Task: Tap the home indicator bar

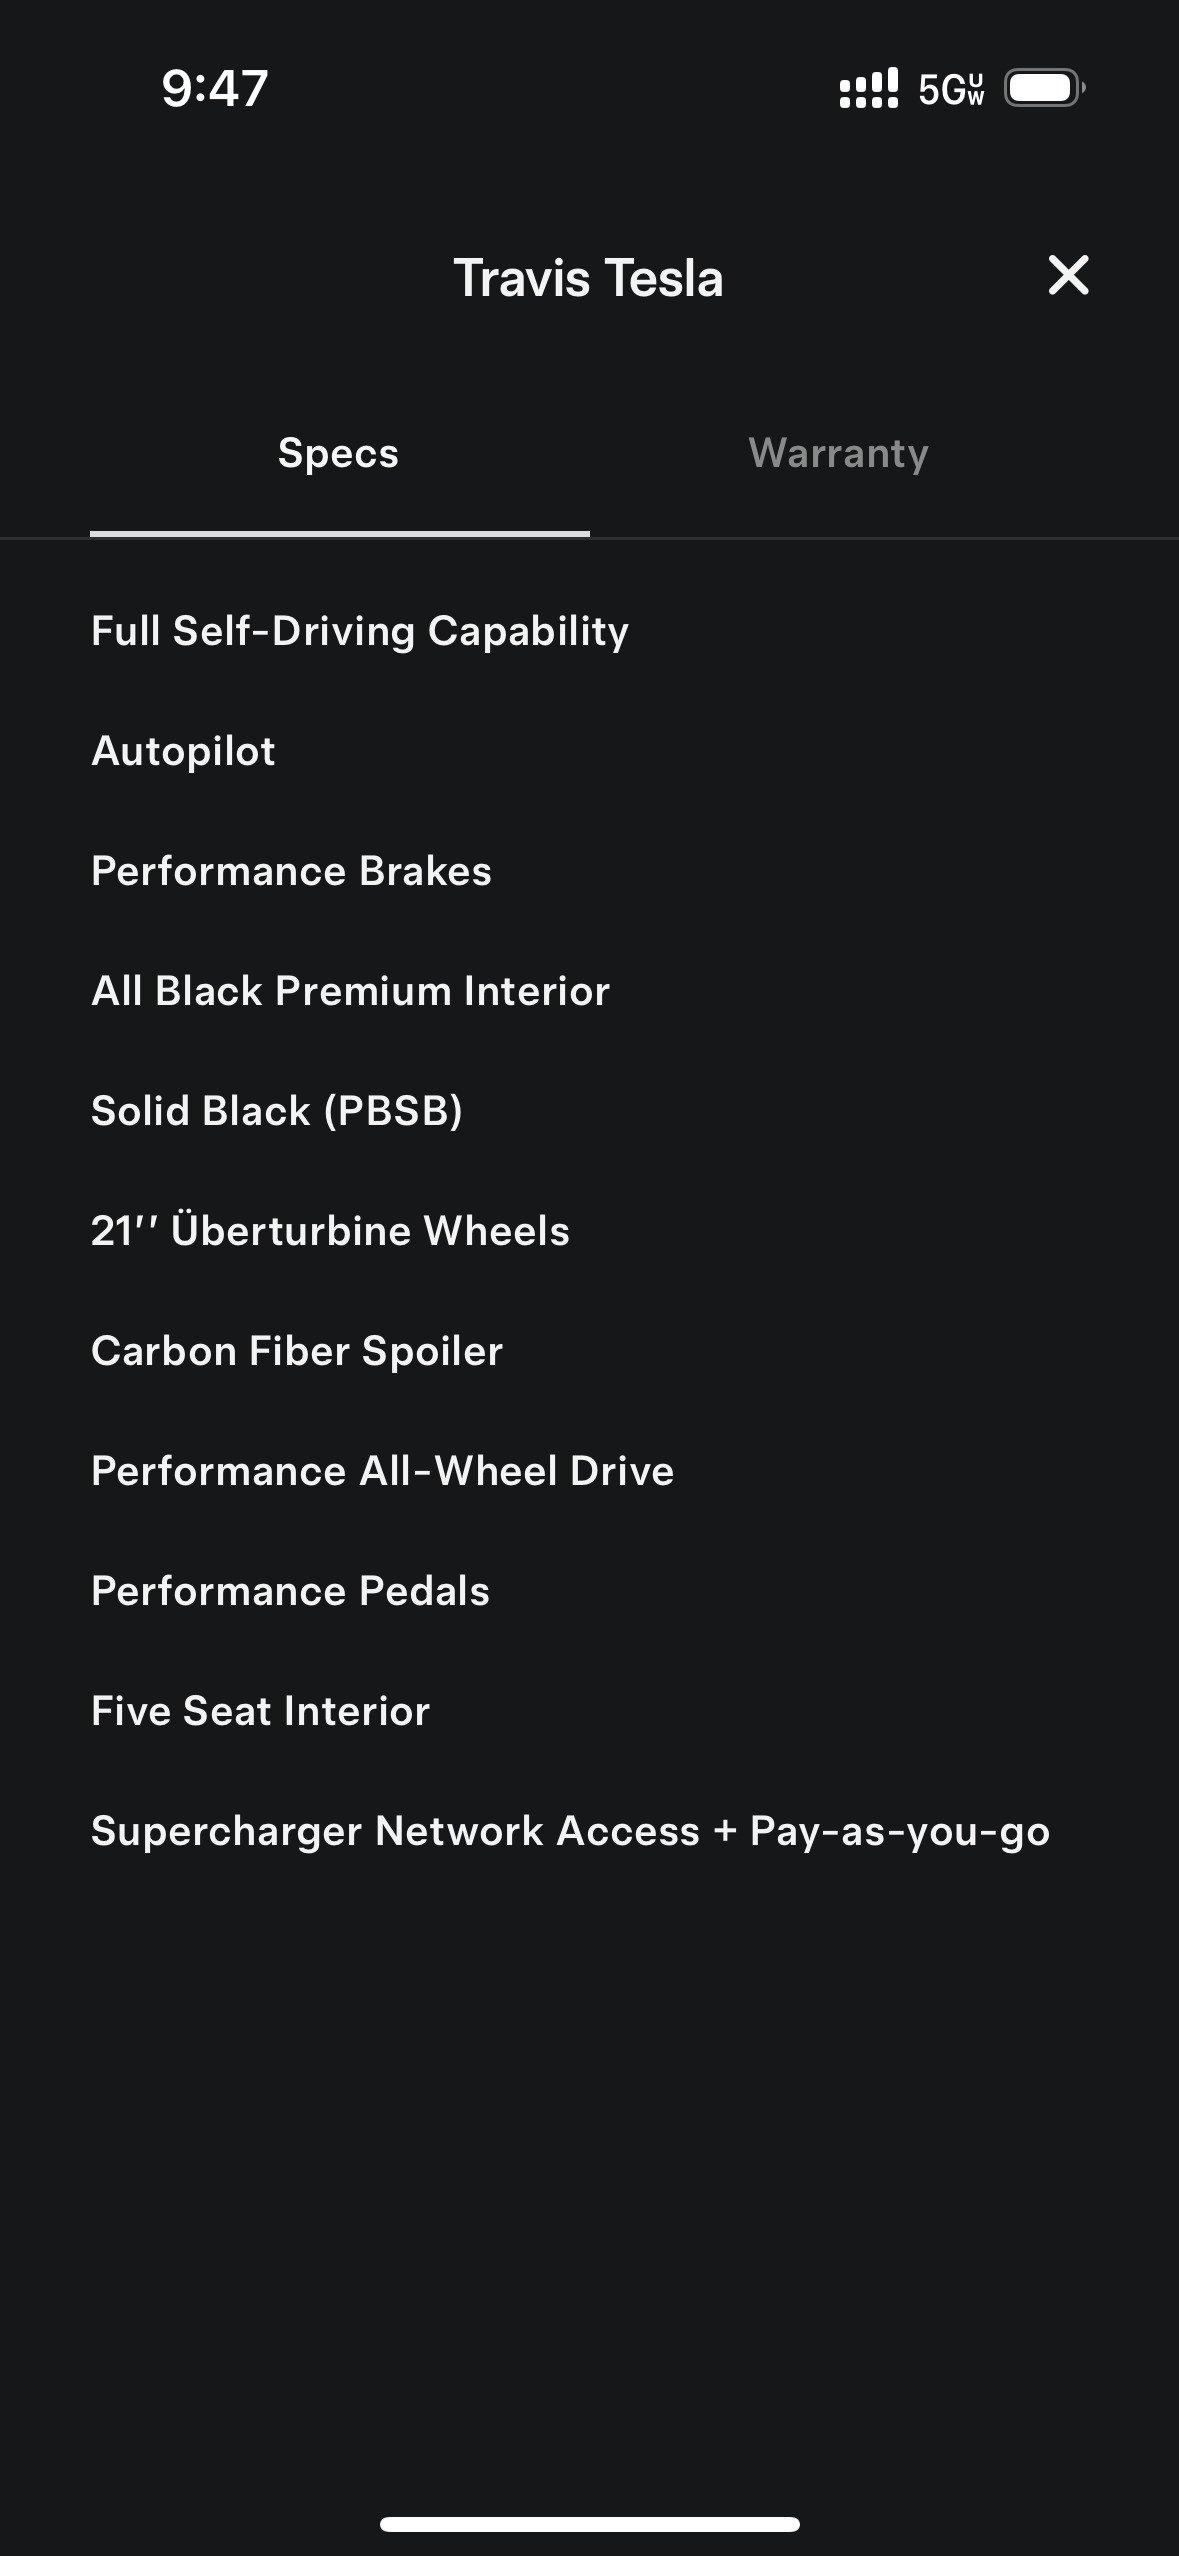Action: tap(589, 2524)
